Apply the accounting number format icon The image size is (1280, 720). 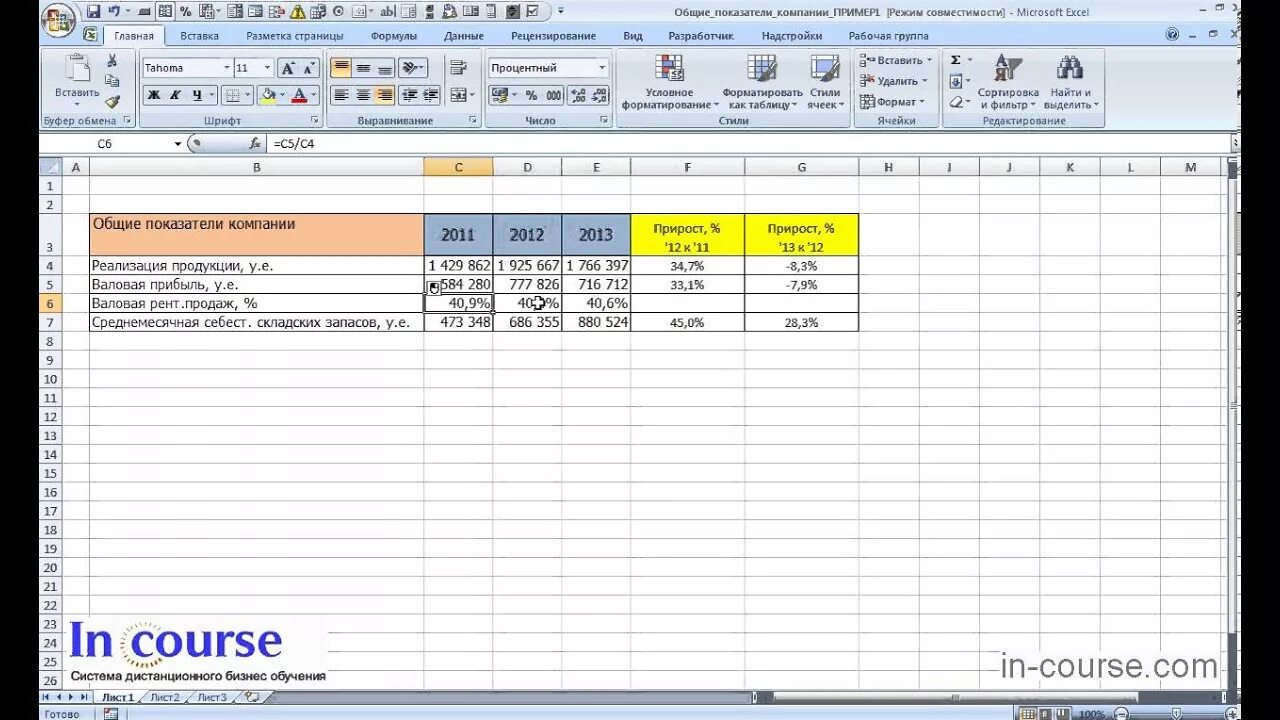(x=499, y=95)
